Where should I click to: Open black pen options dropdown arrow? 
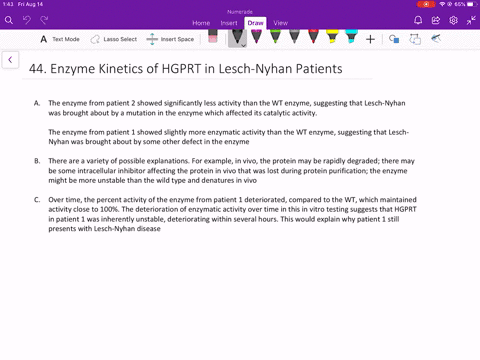pos(244,45)
